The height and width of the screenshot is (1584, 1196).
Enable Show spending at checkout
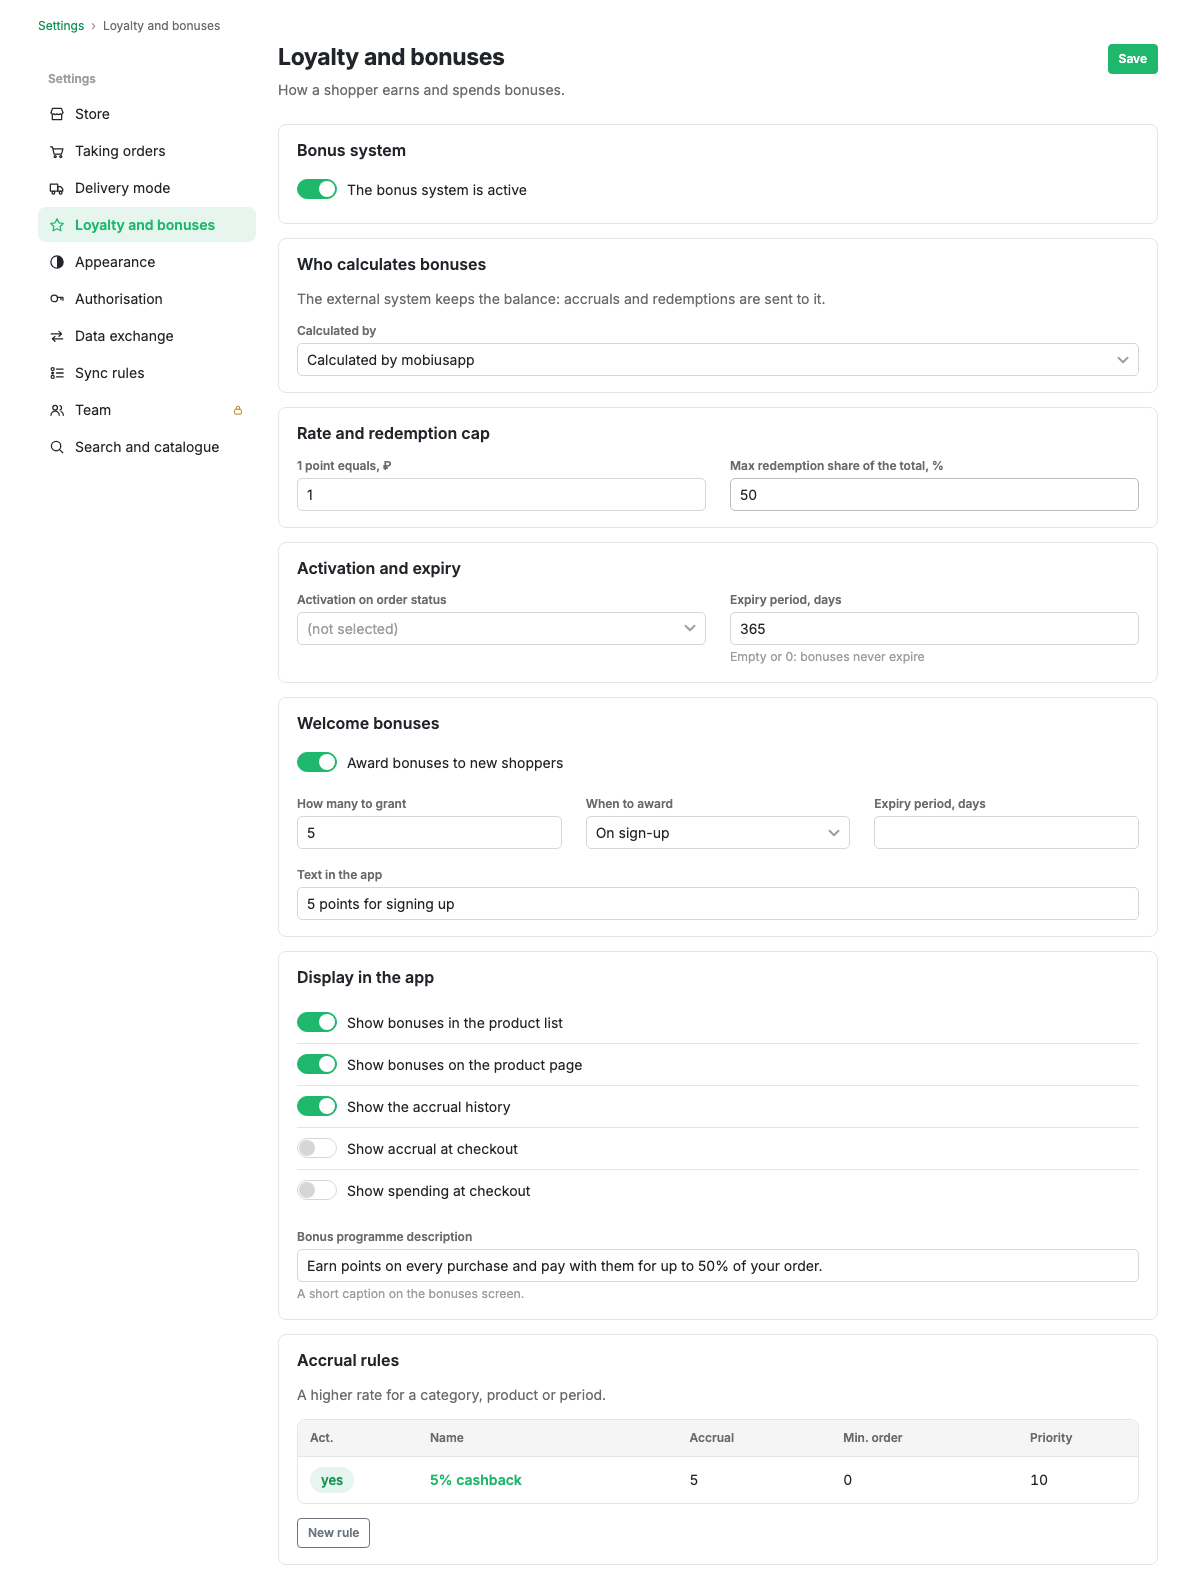[x=317, y=1190]
